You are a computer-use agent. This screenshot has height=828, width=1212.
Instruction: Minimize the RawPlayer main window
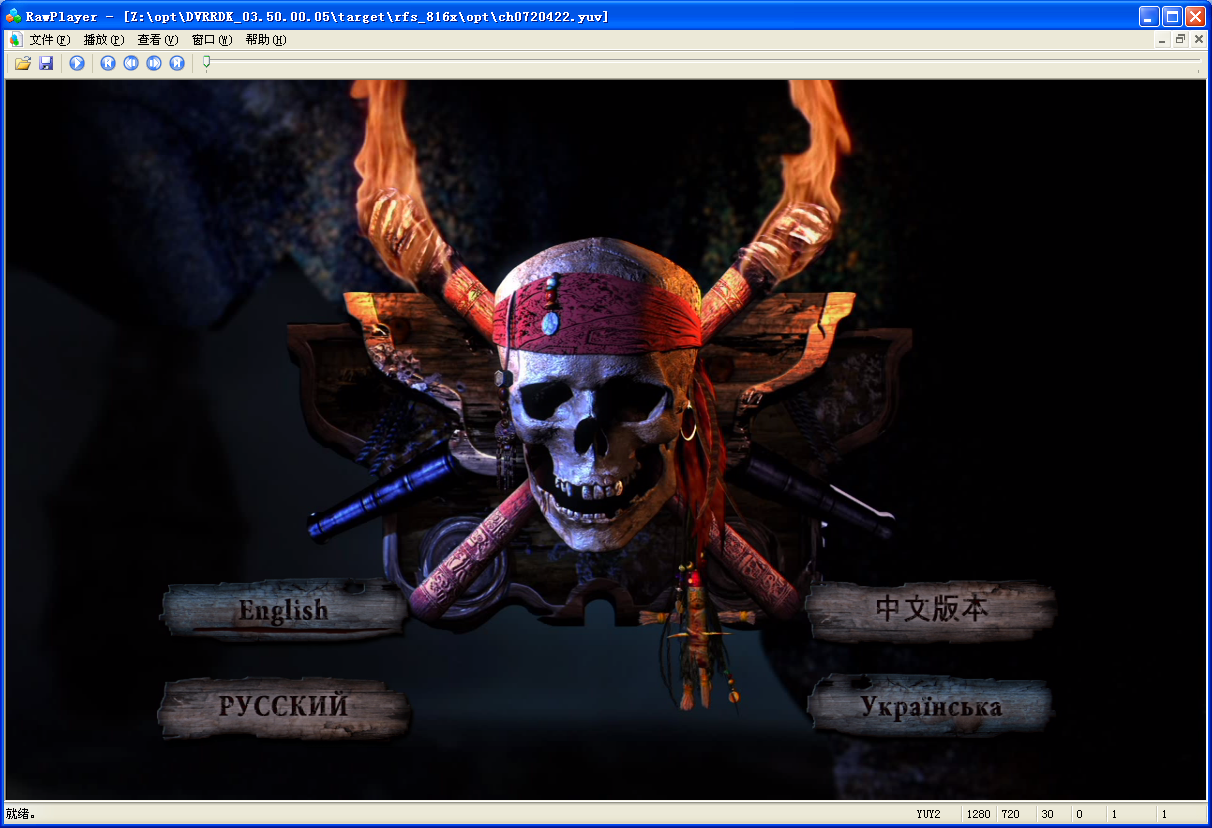coord(1149,16)
